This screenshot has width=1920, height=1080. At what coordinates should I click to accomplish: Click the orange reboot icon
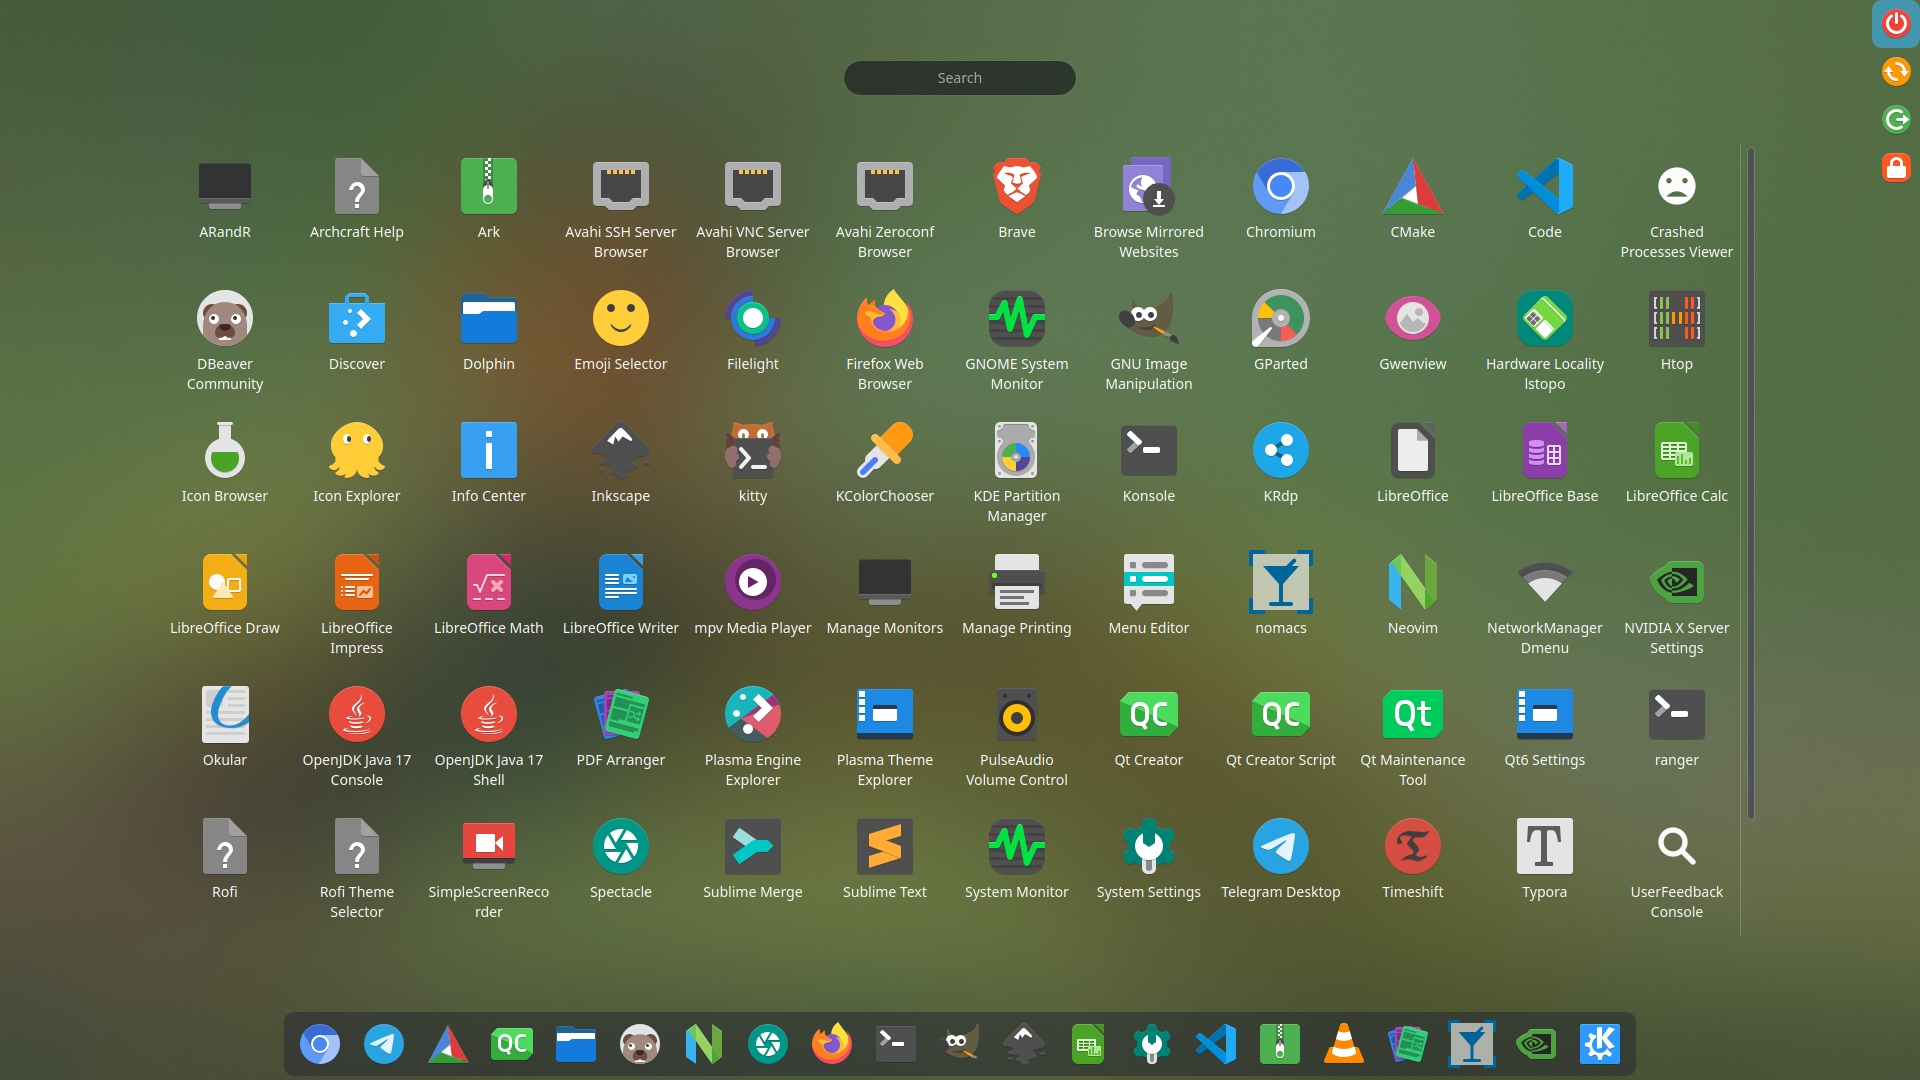point(1895,71)
